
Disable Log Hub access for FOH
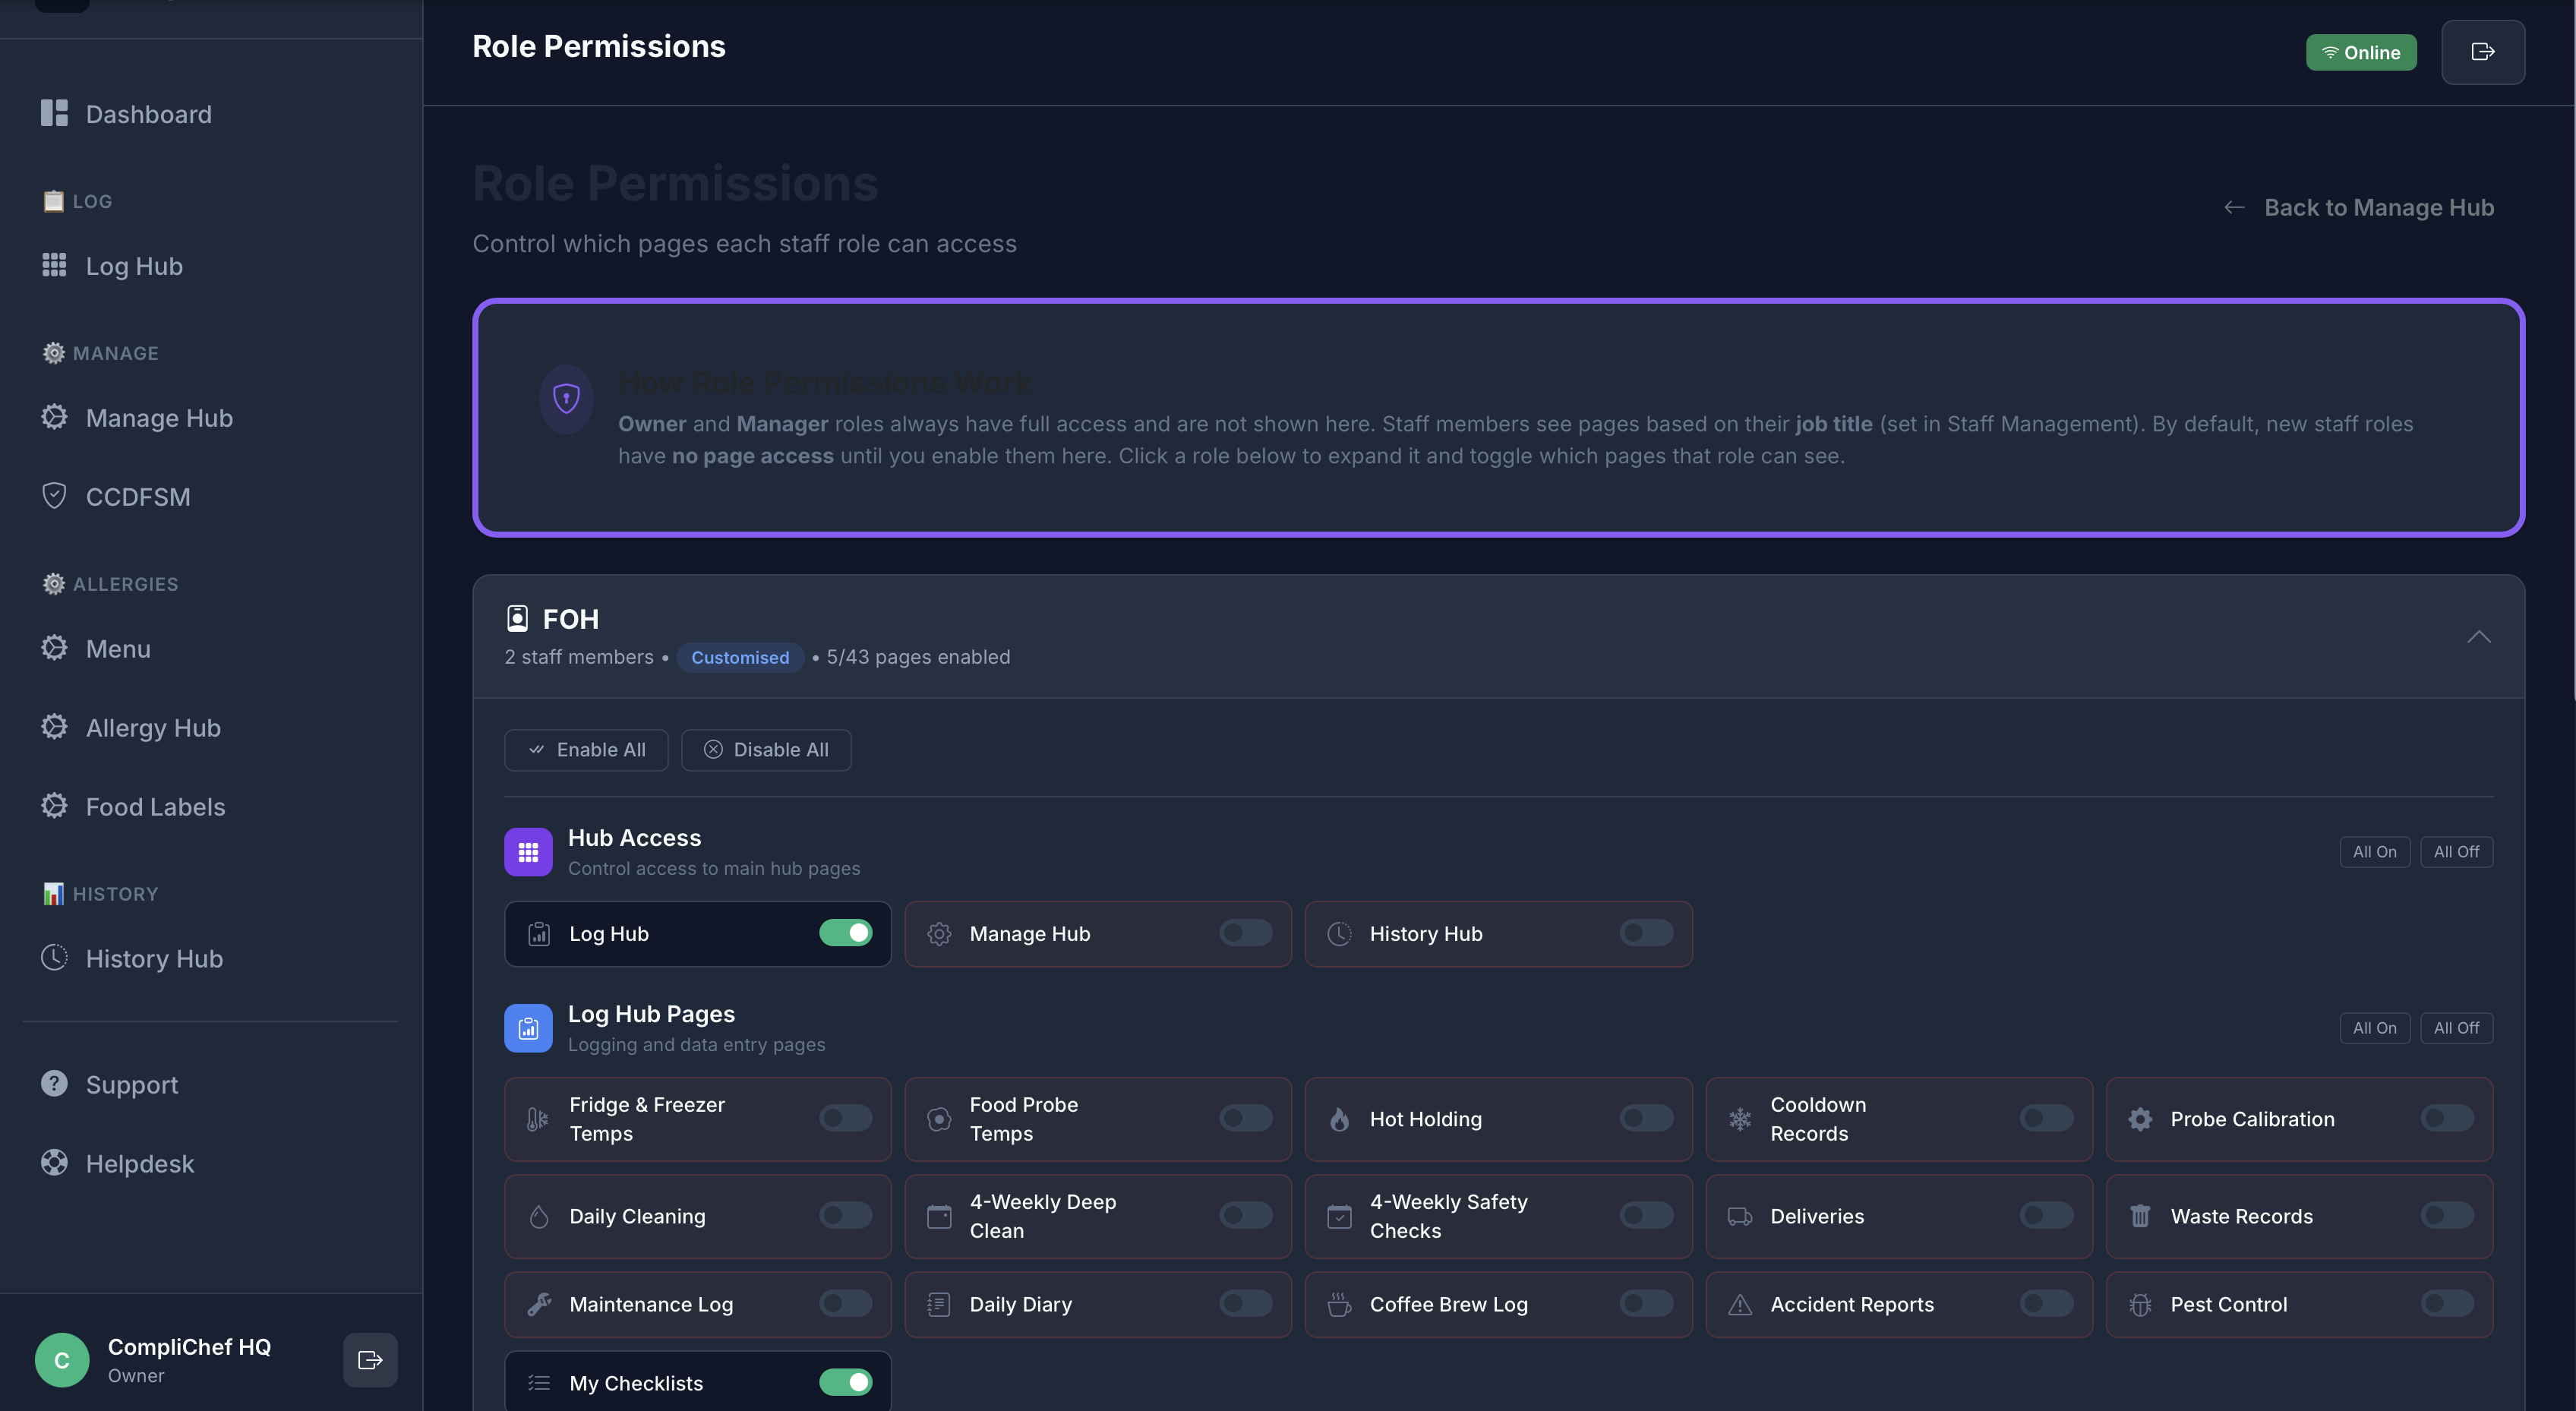(846, 933)
